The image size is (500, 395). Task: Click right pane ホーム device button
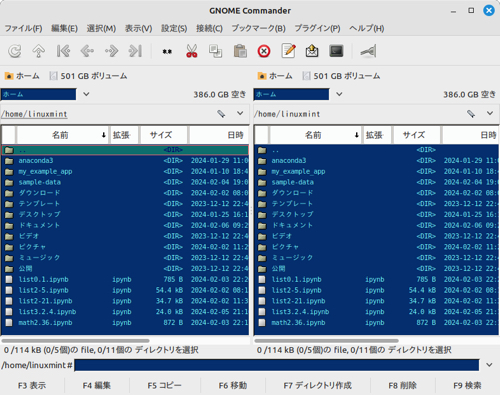[275, 76]
